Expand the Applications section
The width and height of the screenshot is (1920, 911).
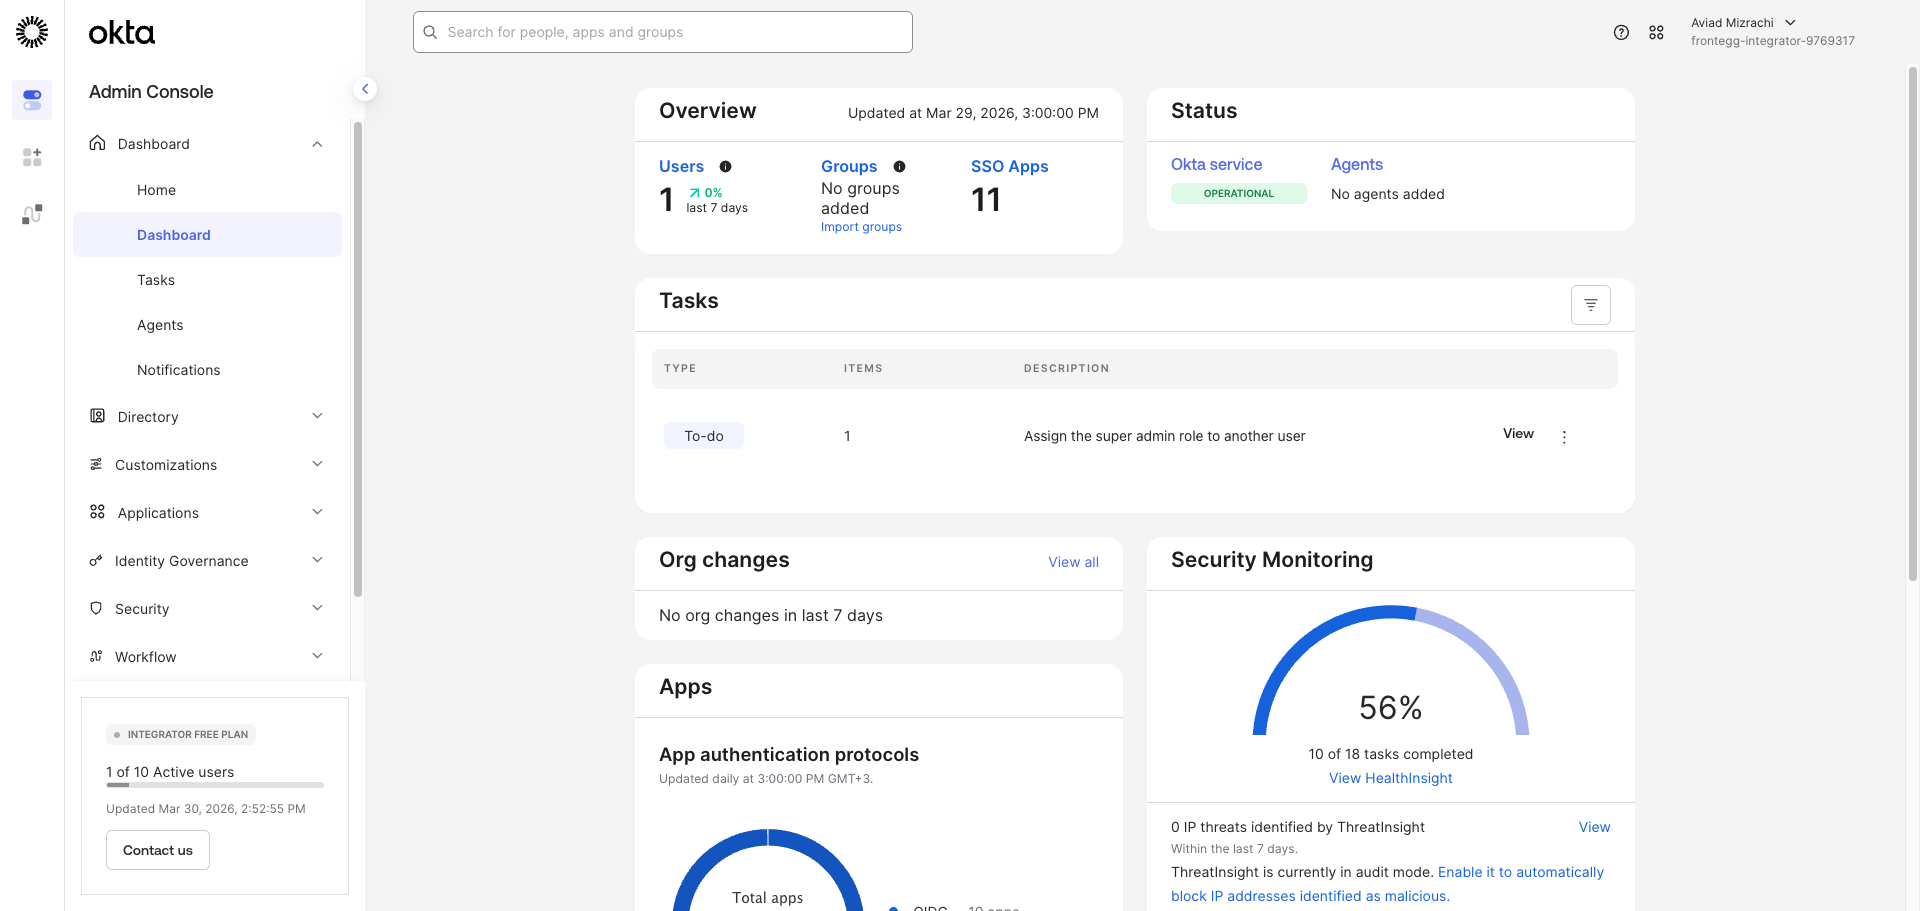[x=207, y=513]
